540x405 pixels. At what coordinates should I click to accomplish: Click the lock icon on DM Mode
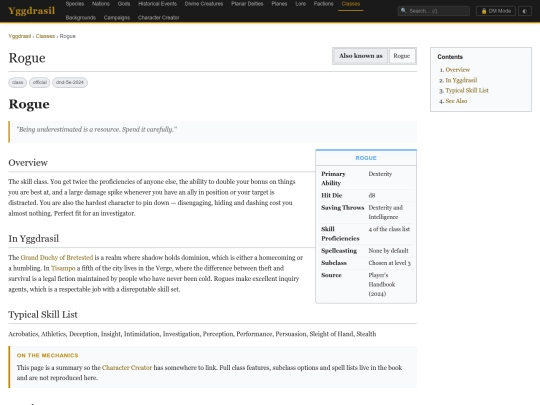pos(484,11)
